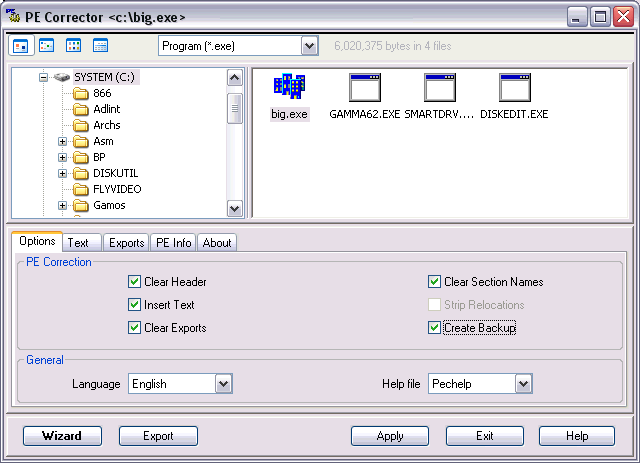
Task: Open the About tab
Action: coord(217,243)
